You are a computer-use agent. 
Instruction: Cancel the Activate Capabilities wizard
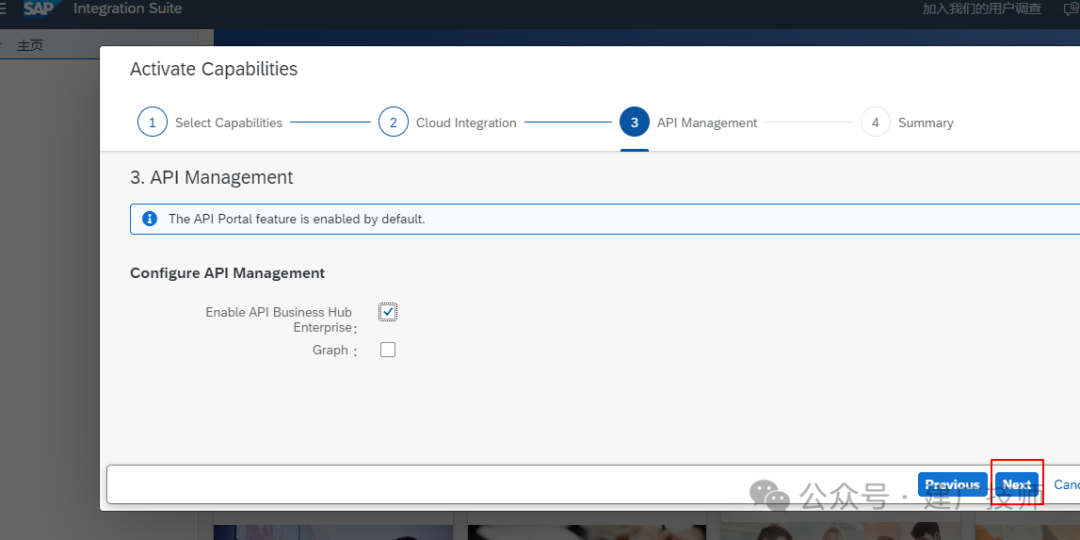coord(1066,485)
